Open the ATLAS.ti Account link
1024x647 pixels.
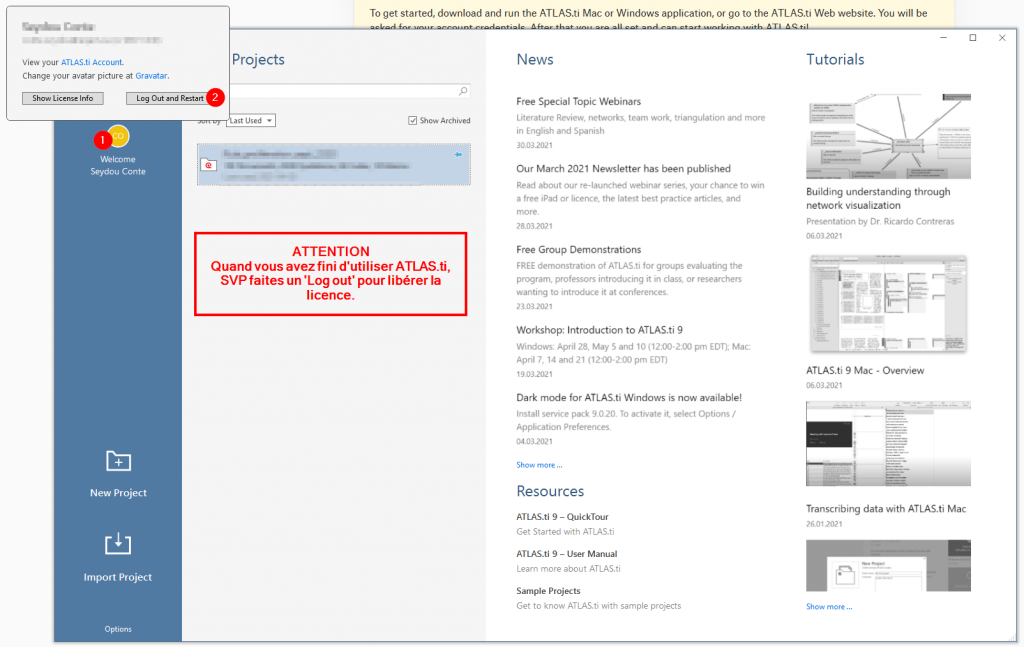92,62
